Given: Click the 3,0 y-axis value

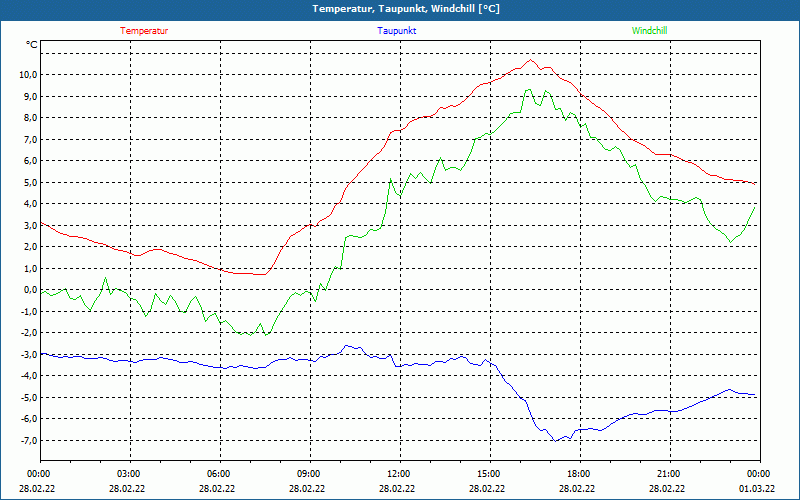Looking at the screenshot, I should click(x=31, y=226).
